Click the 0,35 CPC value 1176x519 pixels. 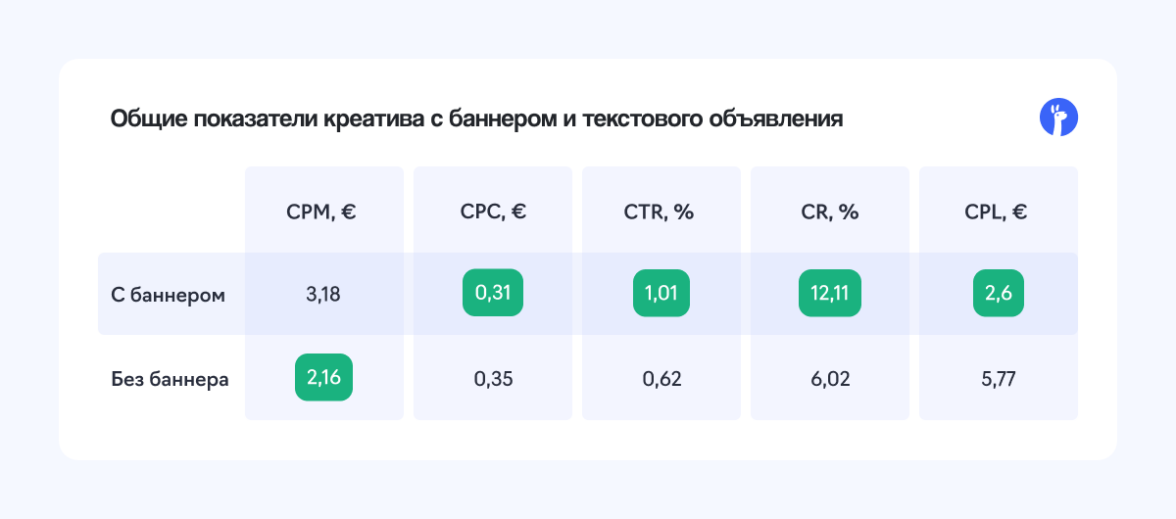coord(493,380)
